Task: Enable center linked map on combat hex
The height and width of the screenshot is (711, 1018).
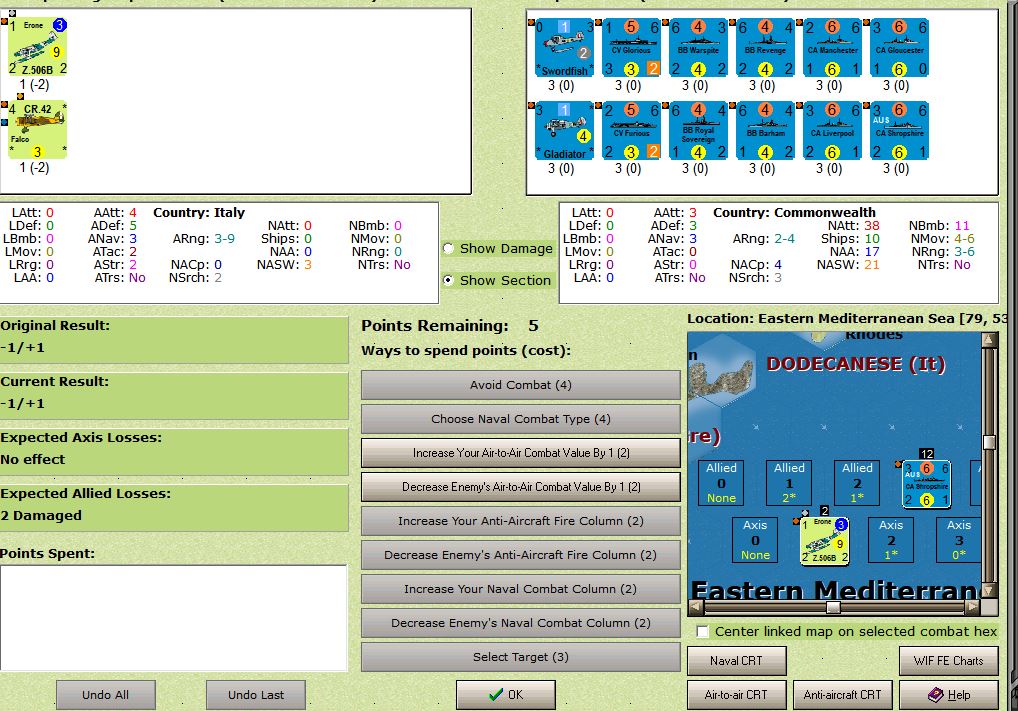Action: [x=847, y=631]
